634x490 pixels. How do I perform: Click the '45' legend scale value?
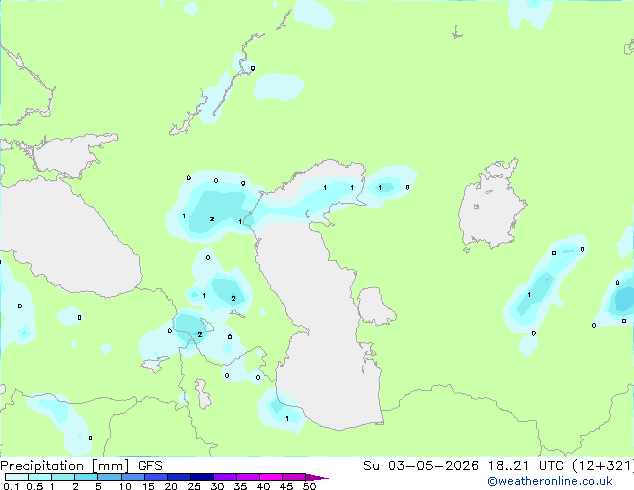[286, 486]
